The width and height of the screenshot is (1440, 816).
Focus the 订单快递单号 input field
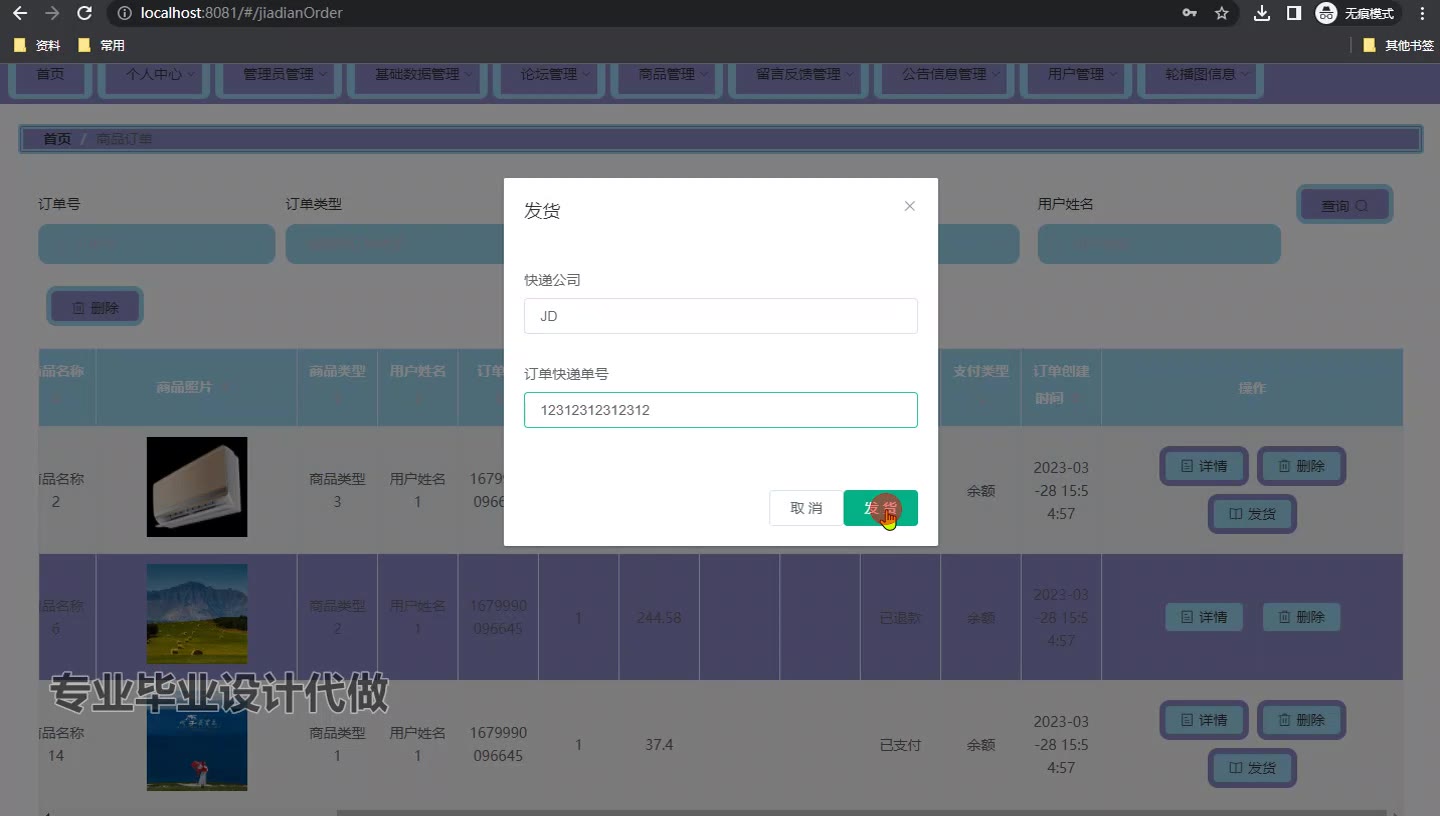click(720, 410)
